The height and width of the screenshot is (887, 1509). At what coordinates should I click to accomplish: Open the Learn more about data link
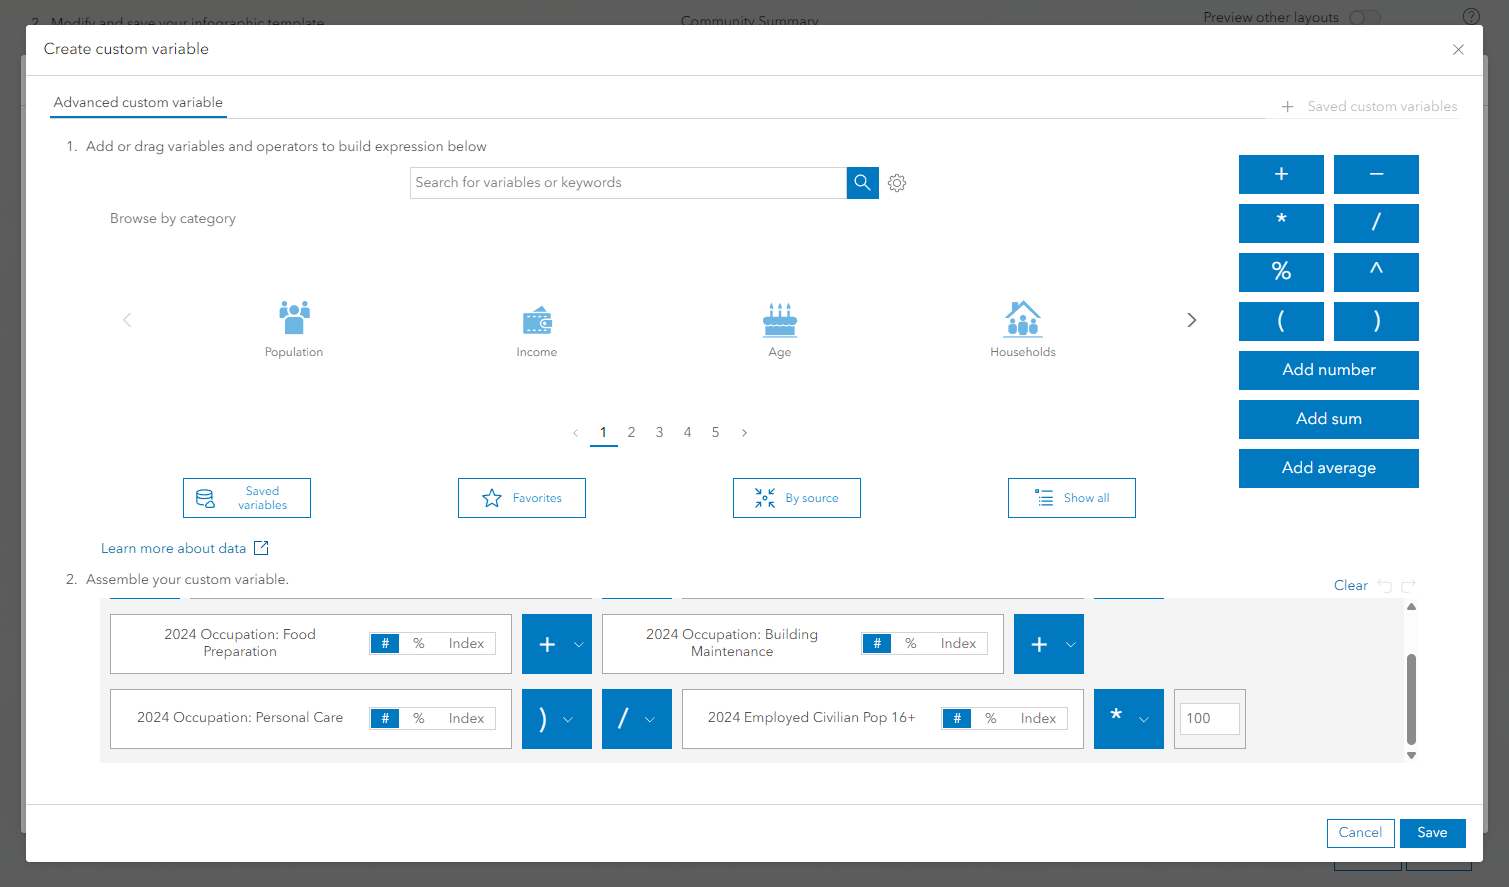point(175,548)
